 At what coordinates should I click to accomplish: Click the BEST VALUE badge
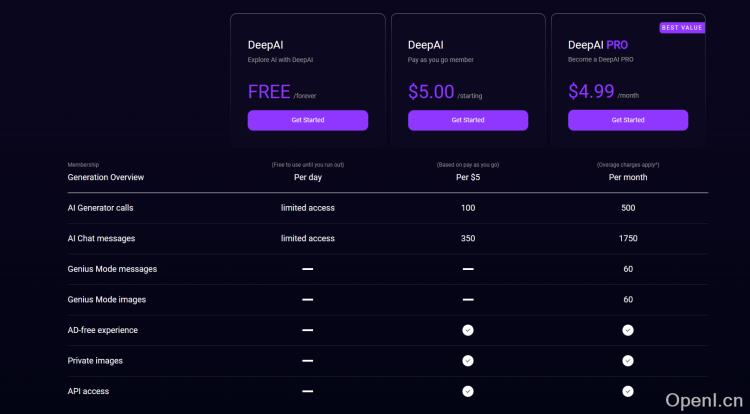(682, 28)
